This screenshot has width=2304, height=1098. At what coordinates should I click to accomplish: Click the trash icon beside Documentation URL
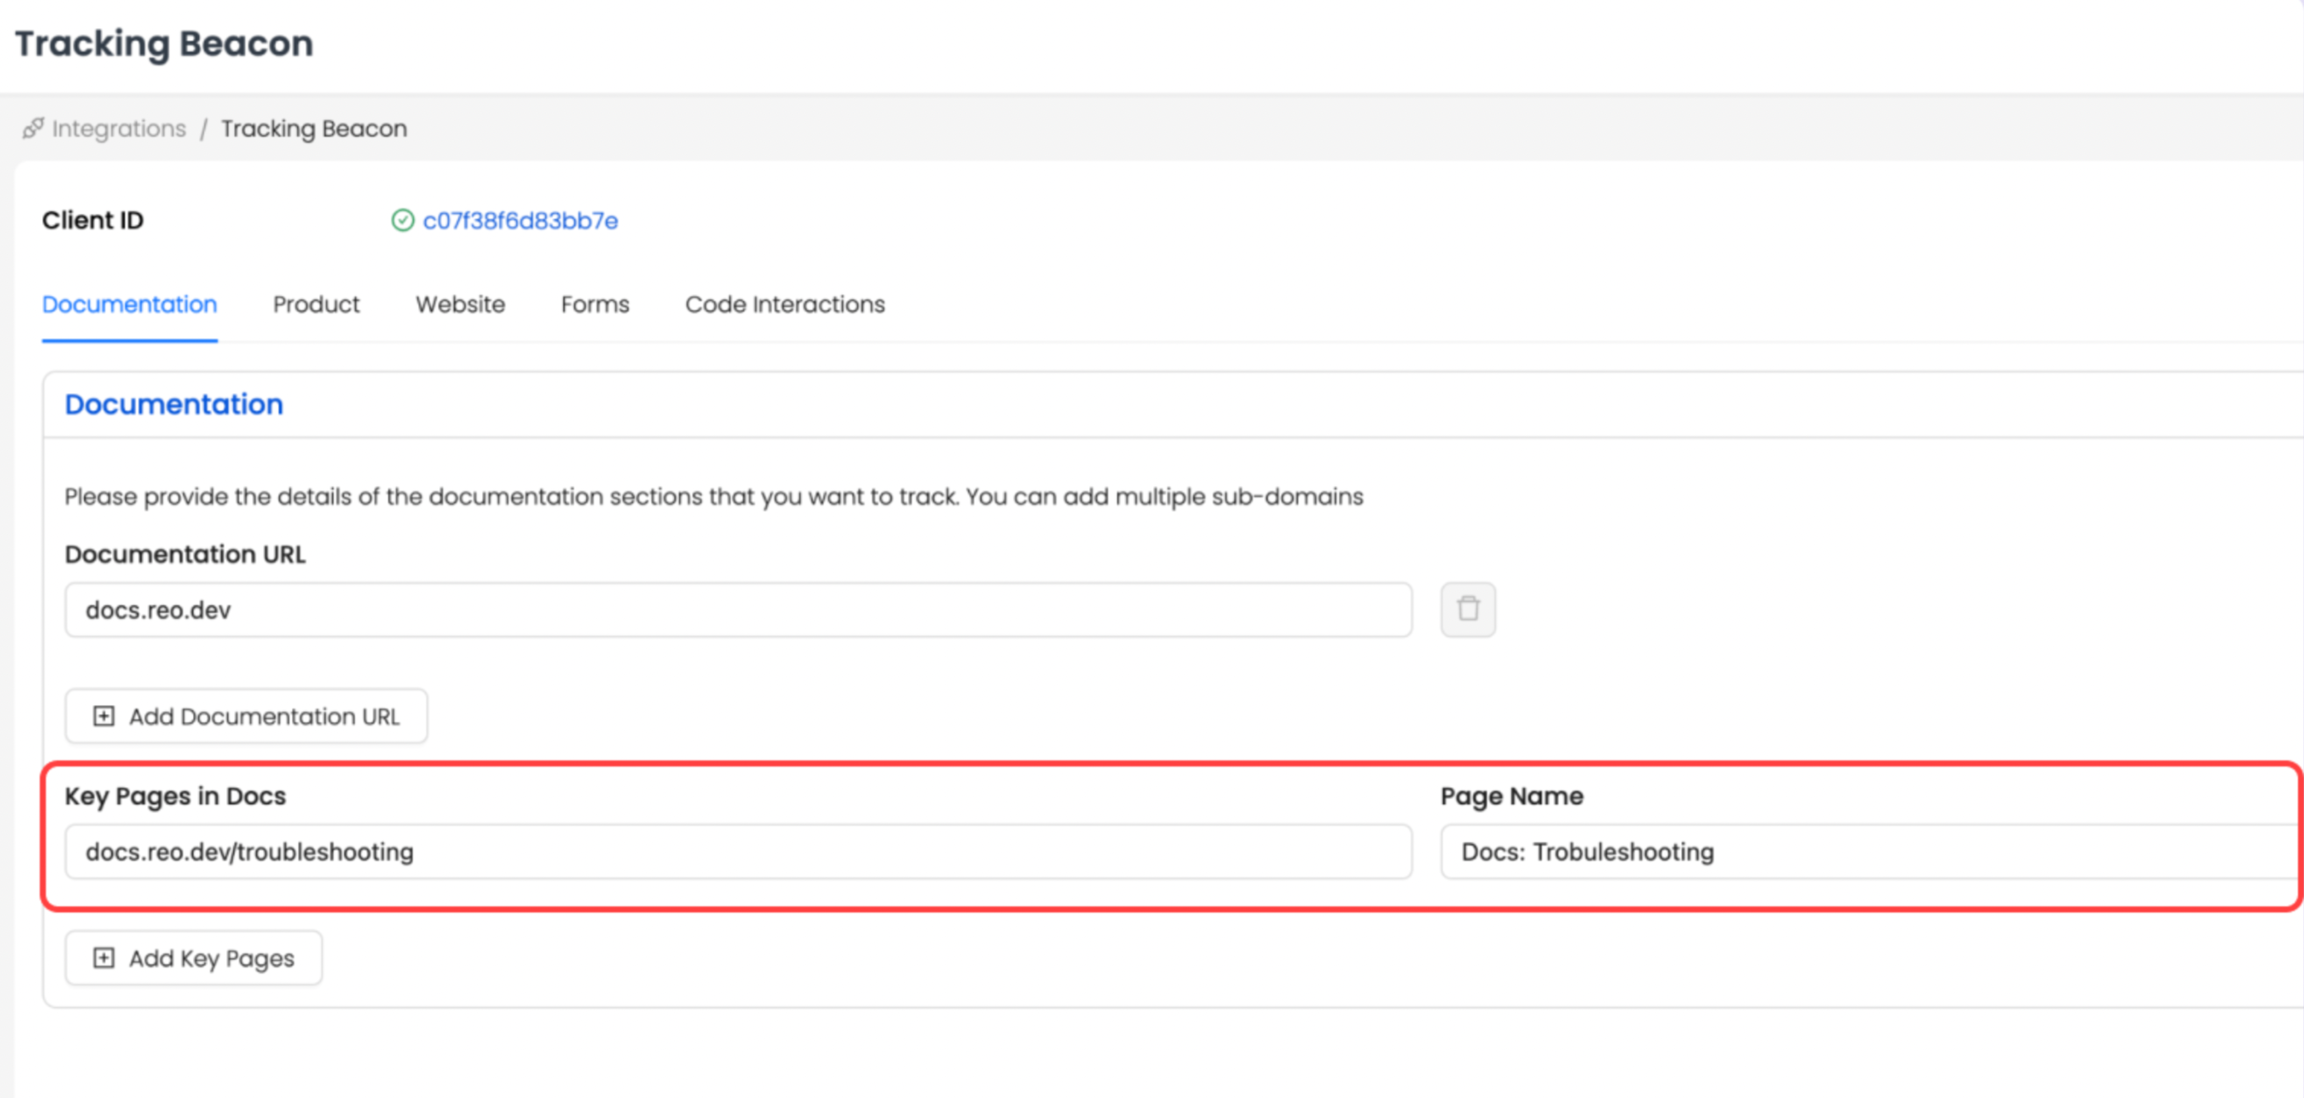coord(1467,609)
